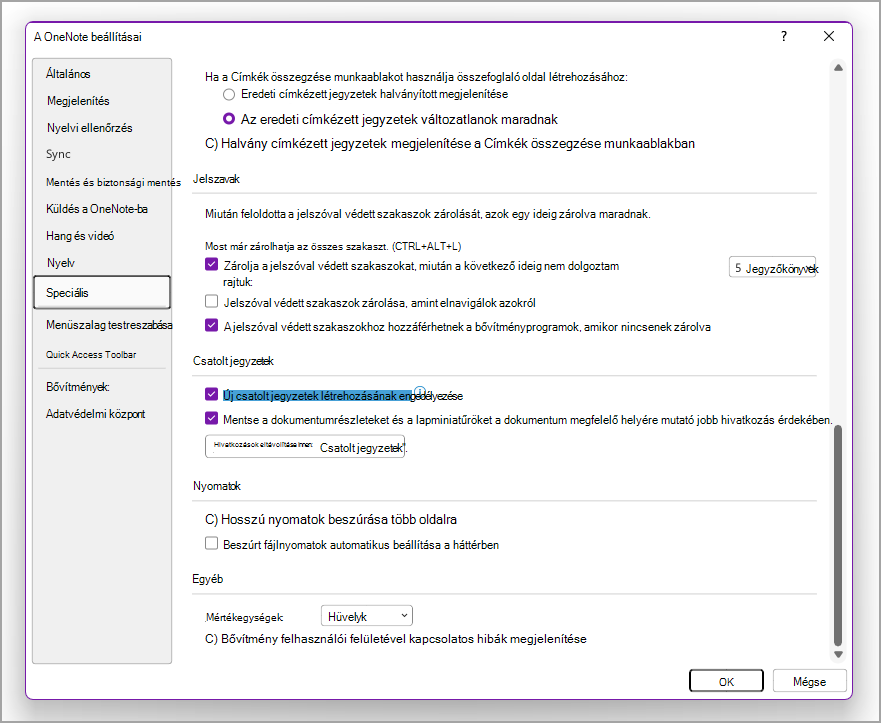Select the Speciális category
This screenshot has height=723, width=881.
click(x=102, y=292)
